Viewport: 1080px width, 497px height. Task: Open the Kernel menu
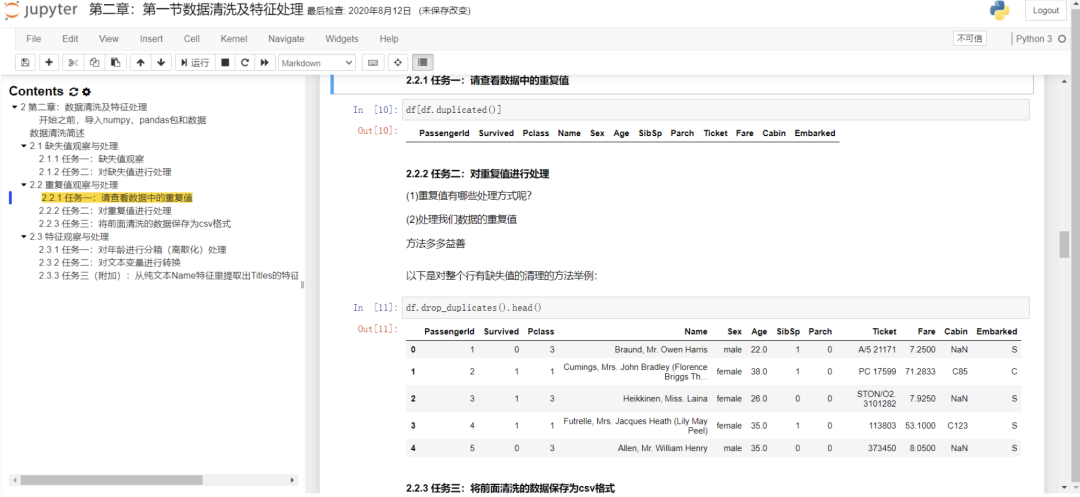(x=233, y=39)
